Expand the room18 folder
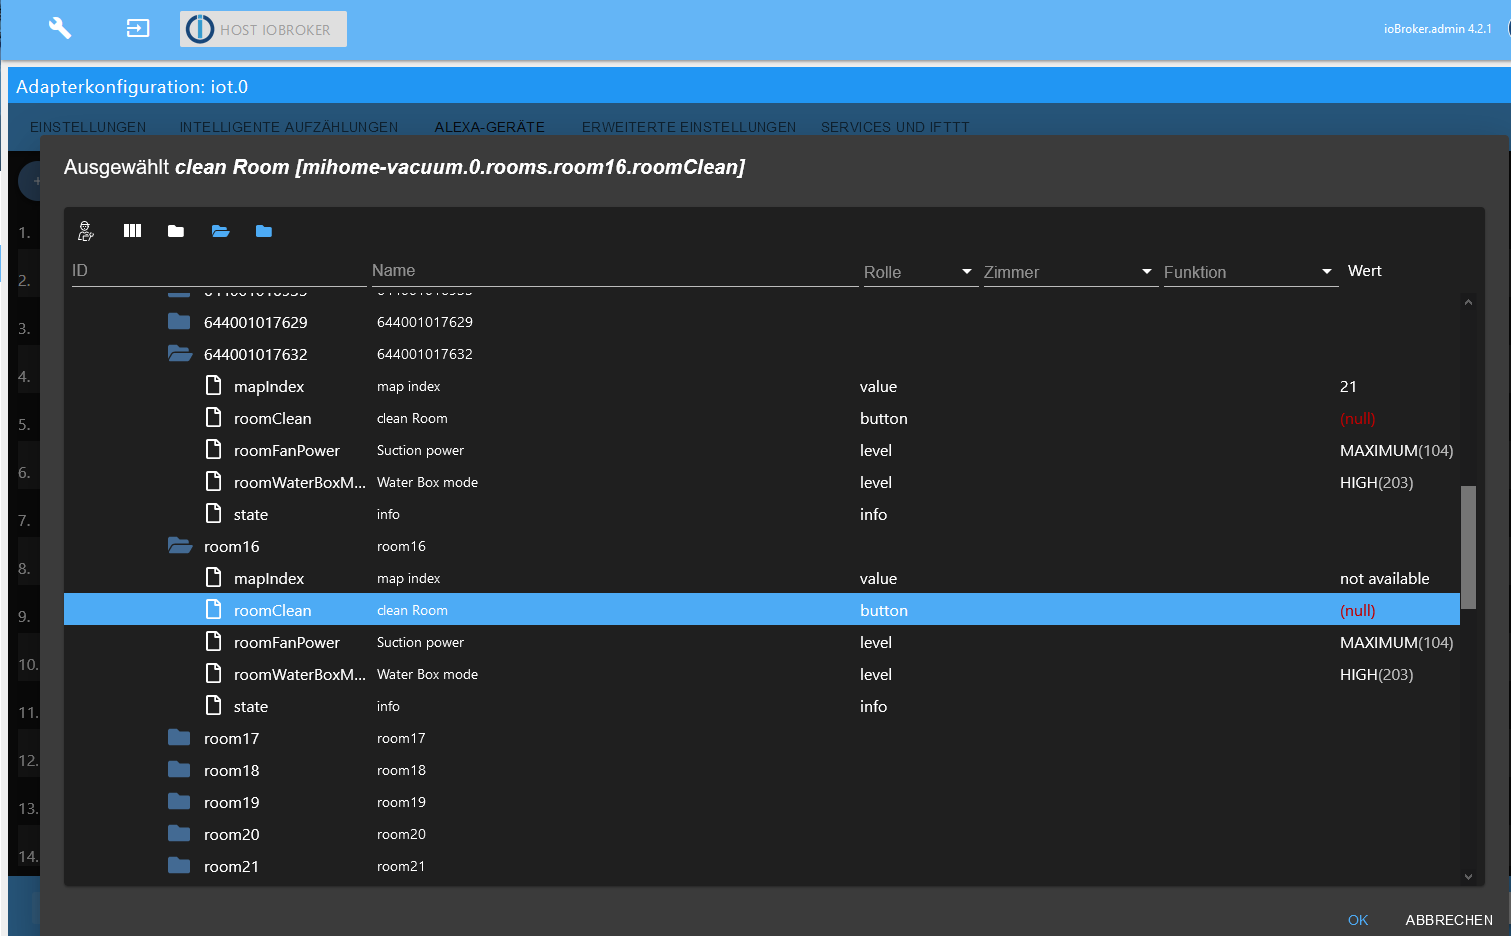Screen dimensions: 1511x936 pyautogui.click(x=179, y=770)
